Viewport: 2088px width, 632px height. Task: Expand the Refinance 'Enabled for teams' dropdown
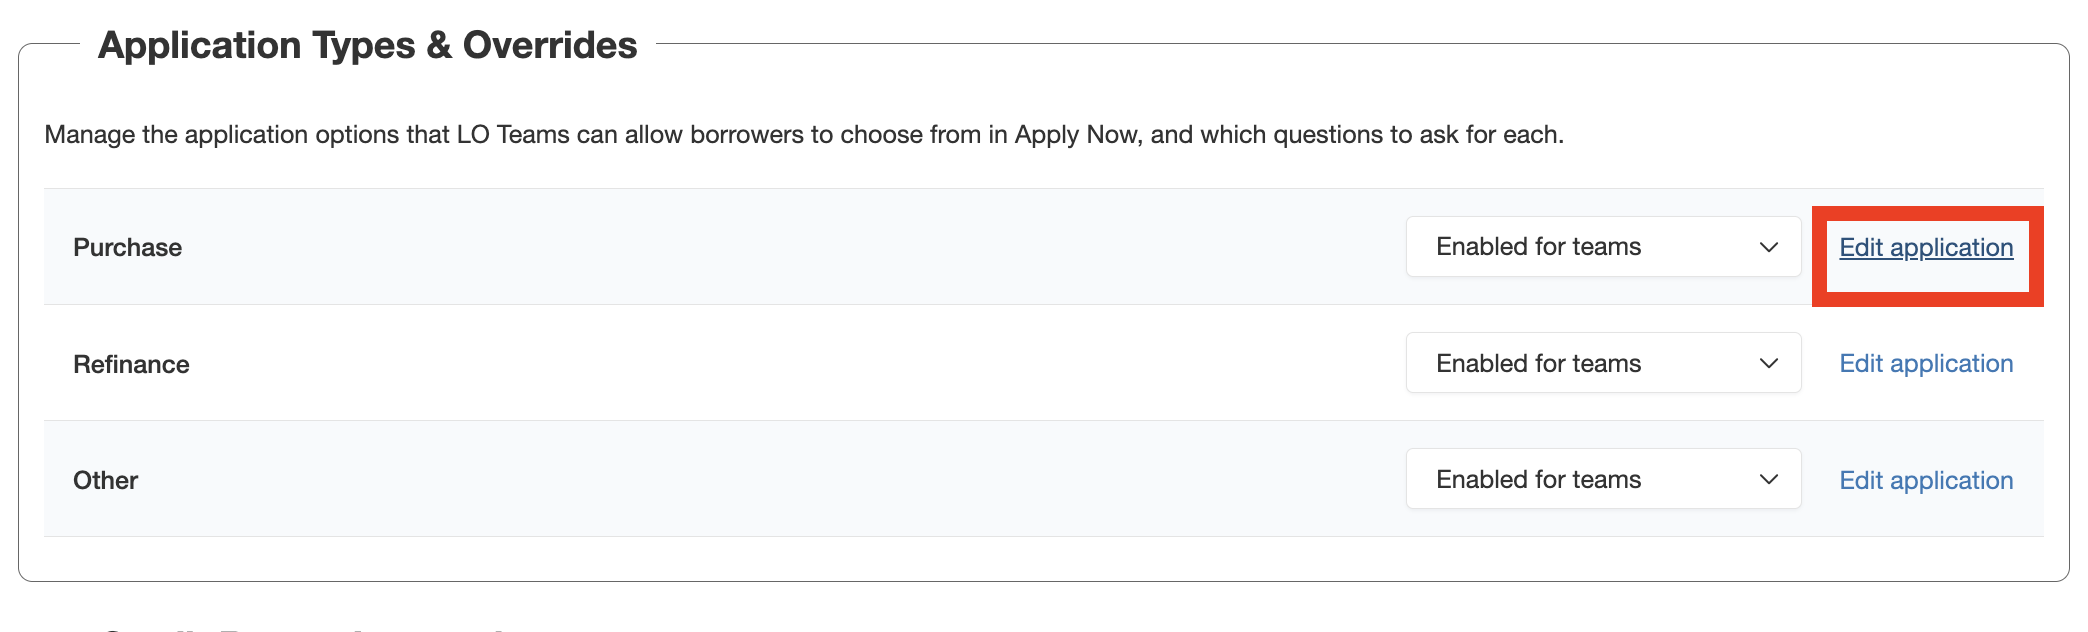[1602, 363]
